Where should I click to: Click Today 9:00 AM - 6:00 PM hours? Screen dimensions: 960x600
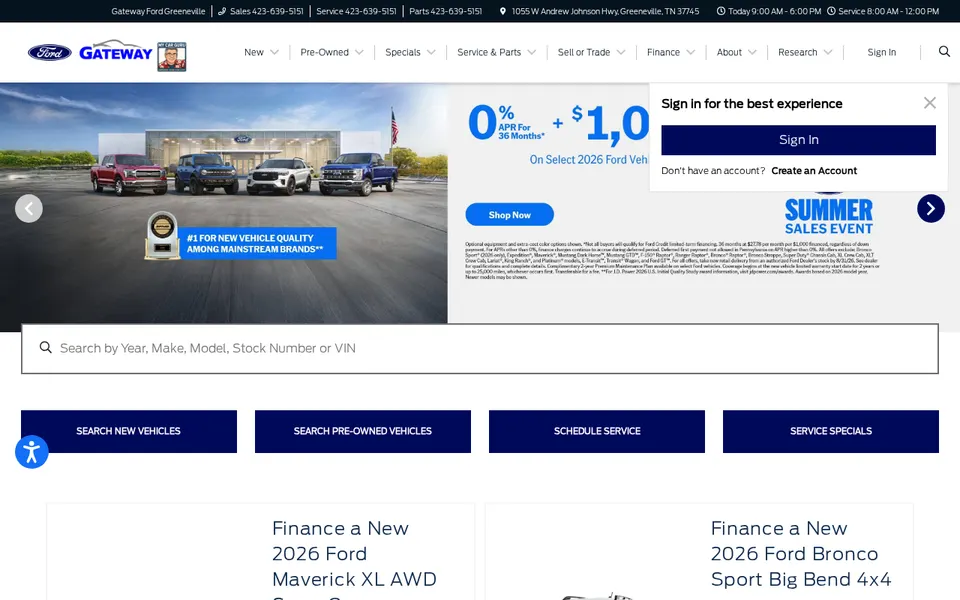[774, 11]
